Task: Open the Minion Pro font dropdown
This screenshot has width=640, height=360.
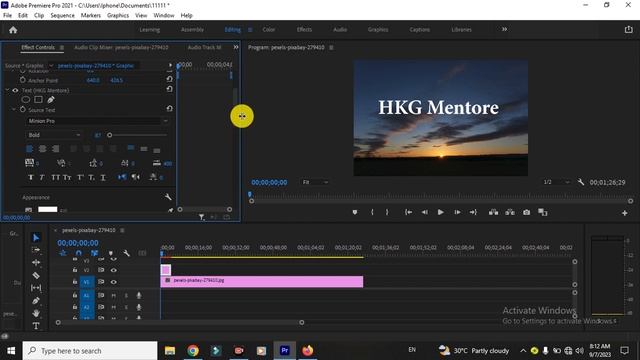Action: [x=97, y=121]
